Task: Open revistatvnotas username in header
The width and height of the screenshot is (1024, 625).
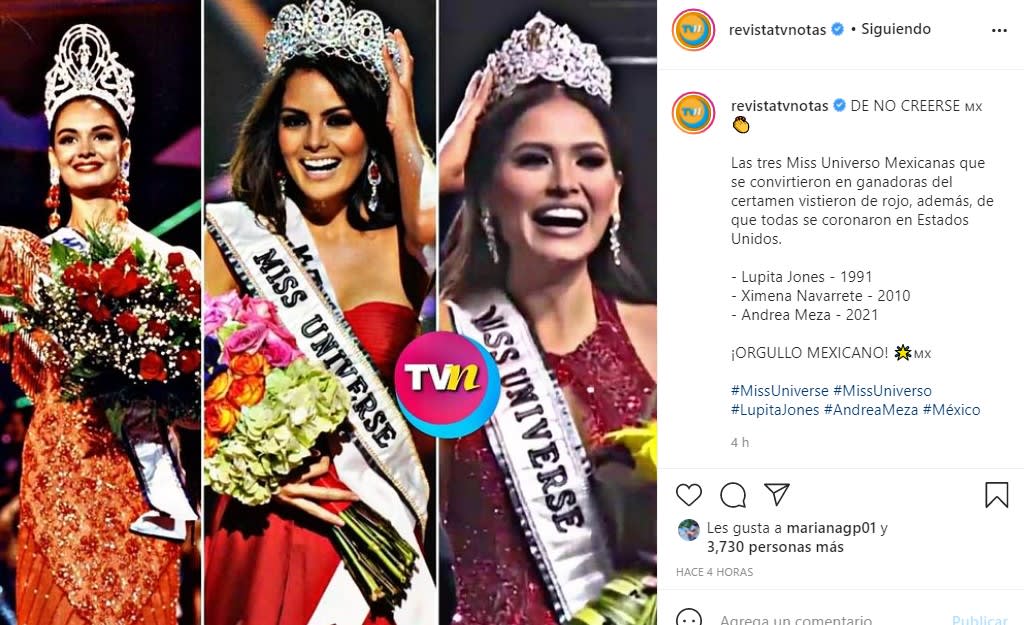Action: click(777, 29)
